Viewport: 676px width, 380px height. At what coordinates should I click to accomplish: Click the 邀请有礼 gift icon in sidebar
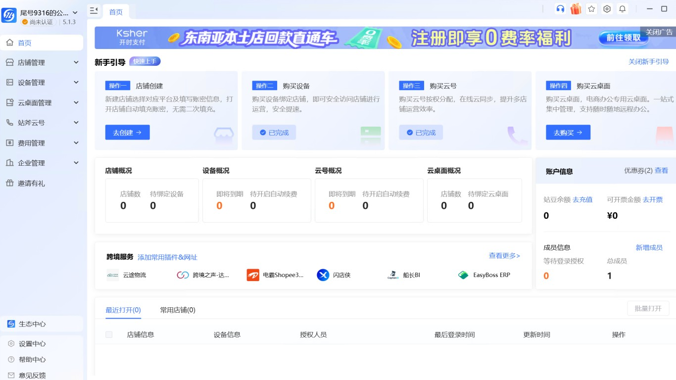pos(9,183)
